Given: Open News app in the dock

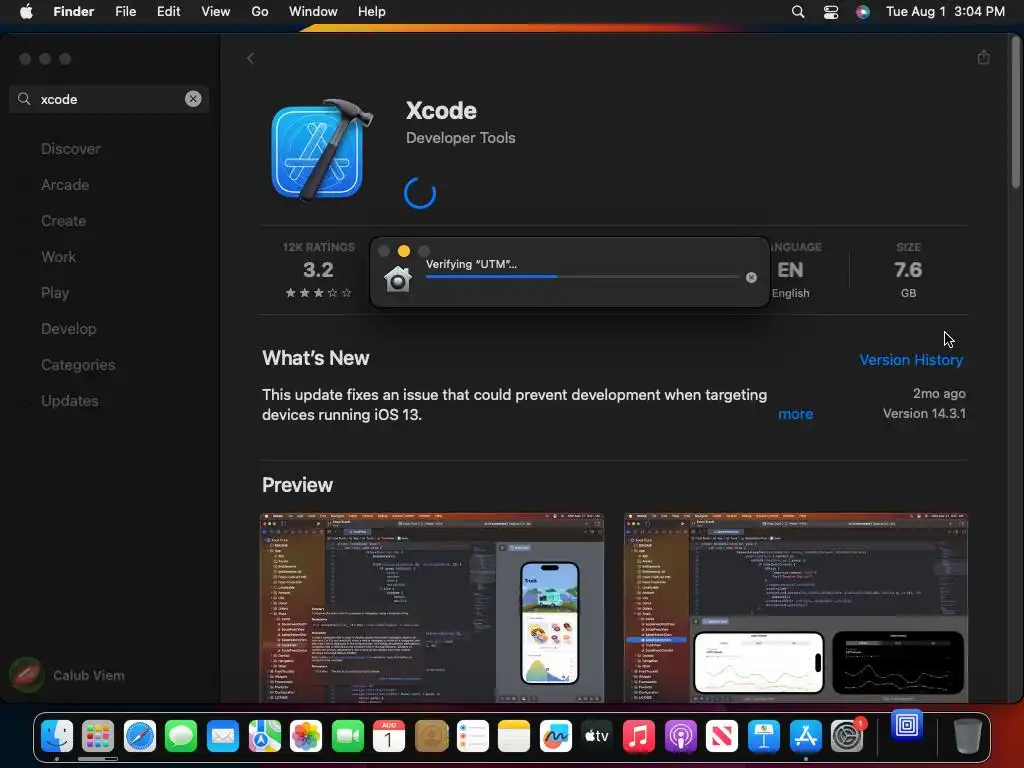Looking at the screenshot, I should pos(722,737).
